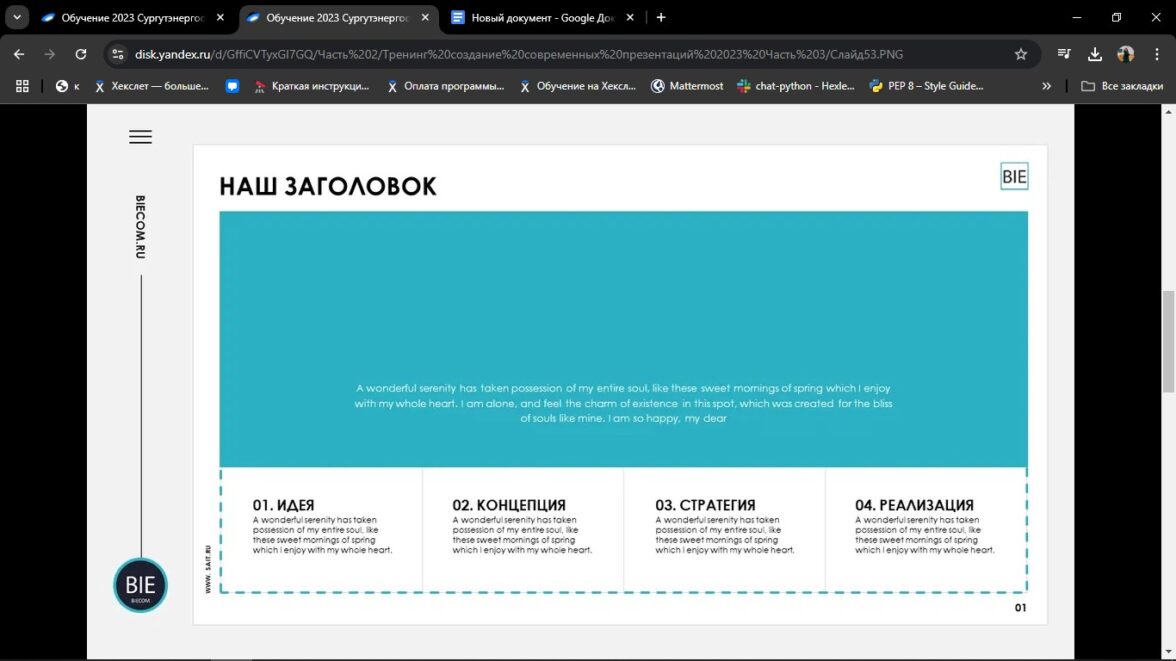This screenshot has width=1176, height=661.
Task: Expand hidden bookmarks overflow chevron
Action: click(1046, 86)
